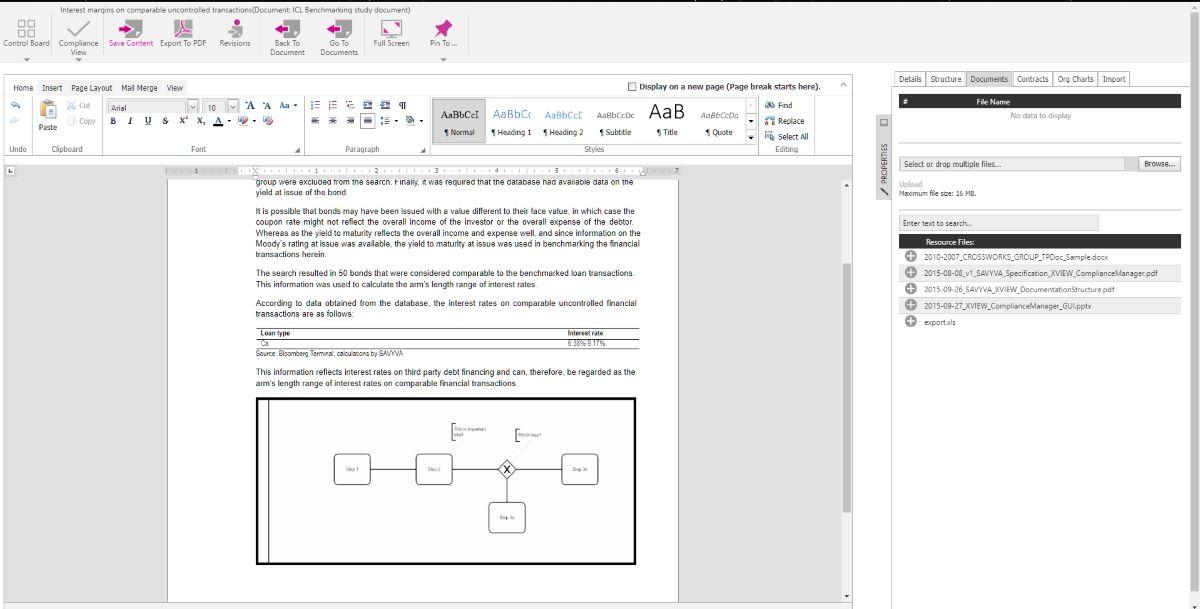This screenshot has height=609, width=1200.
Task: Enable Display on a new page checkbox
Action: click(x=632, y=87)
